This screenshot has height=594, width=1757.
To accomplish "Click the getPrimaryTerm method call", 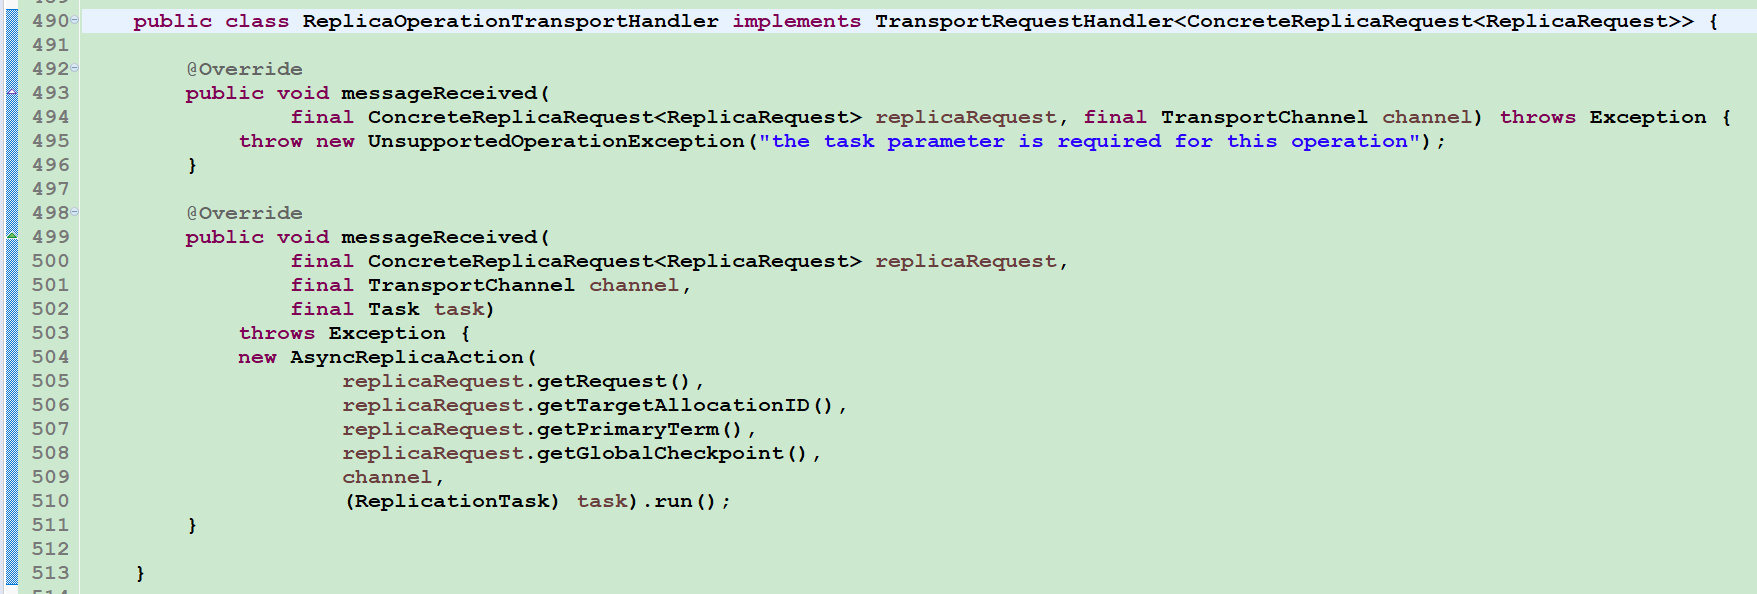I will click(628, 429).
